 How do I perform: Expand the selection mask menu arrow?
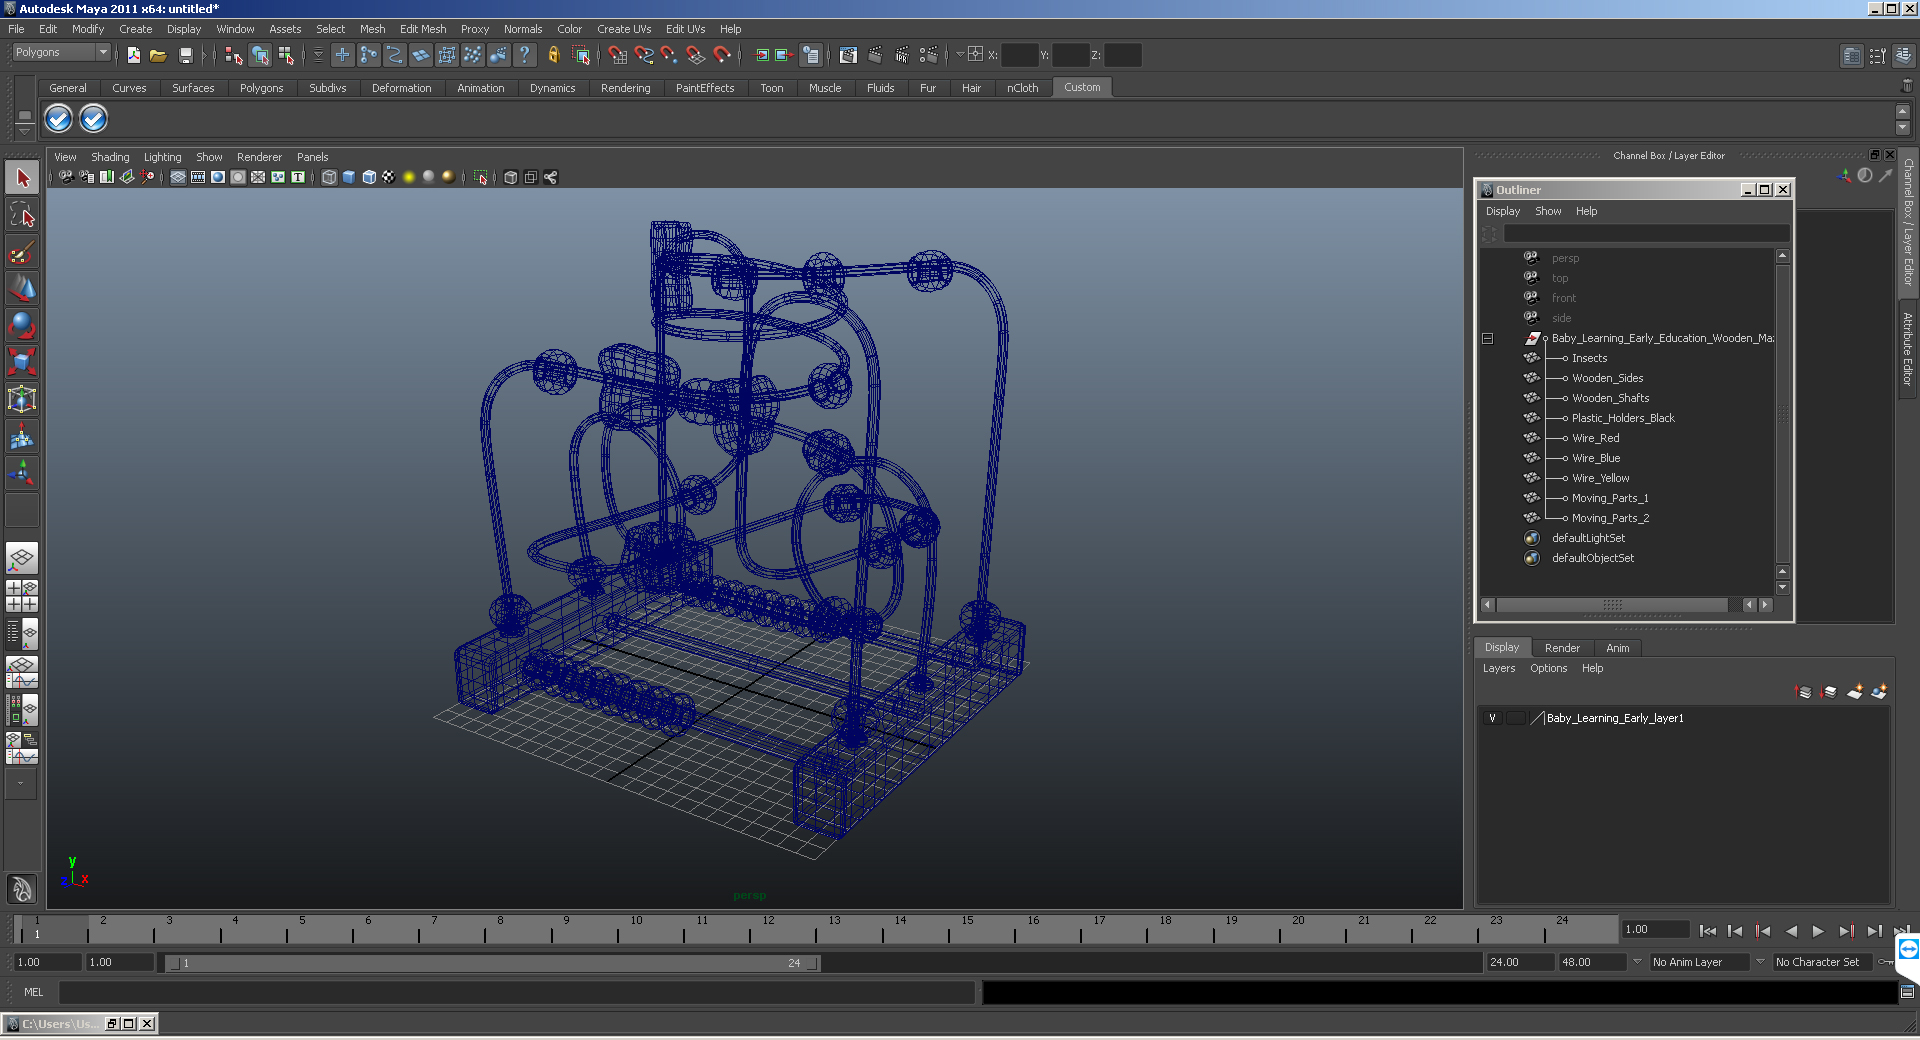[318, 55]
